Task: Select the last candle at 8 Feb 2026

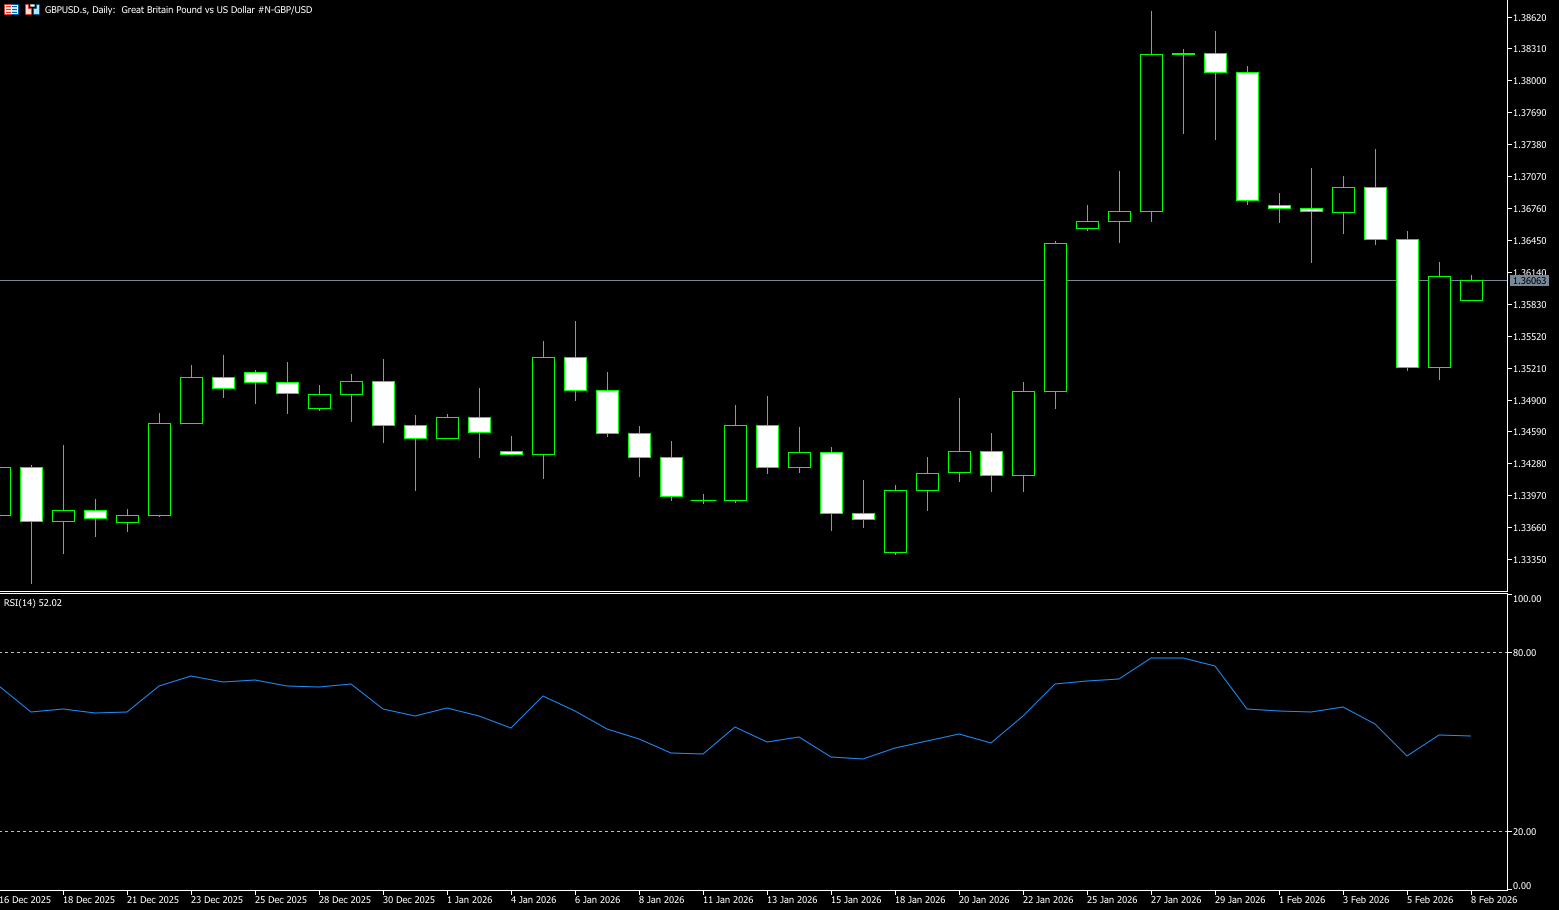Action: pyautogui.click(x=1471, y=290)
